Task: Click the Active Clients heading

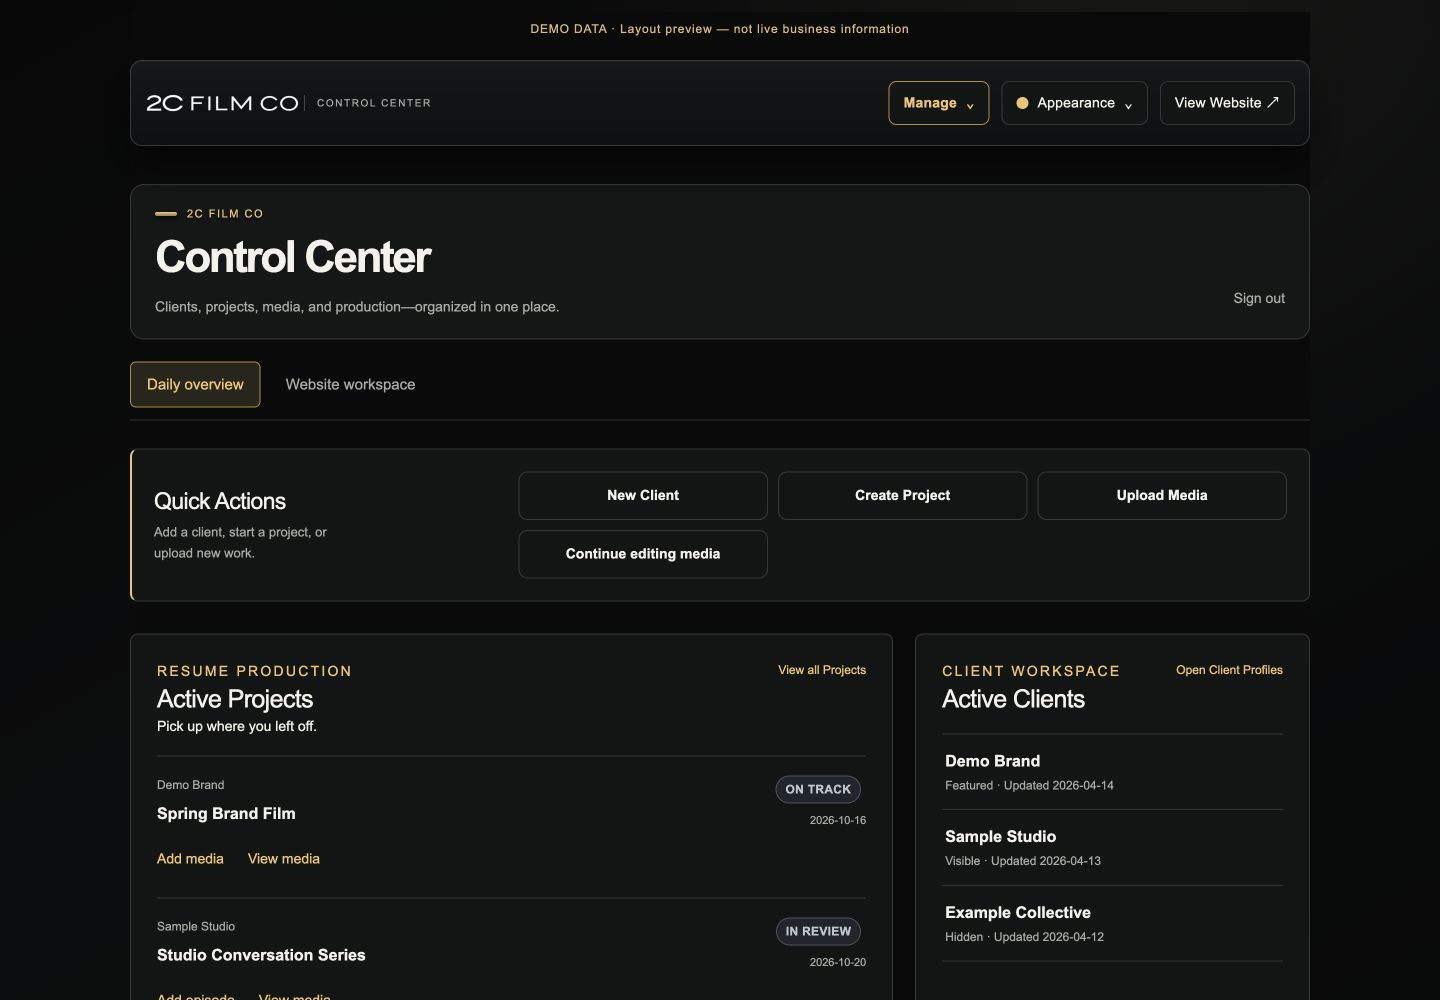Action: pos(1013,699)
